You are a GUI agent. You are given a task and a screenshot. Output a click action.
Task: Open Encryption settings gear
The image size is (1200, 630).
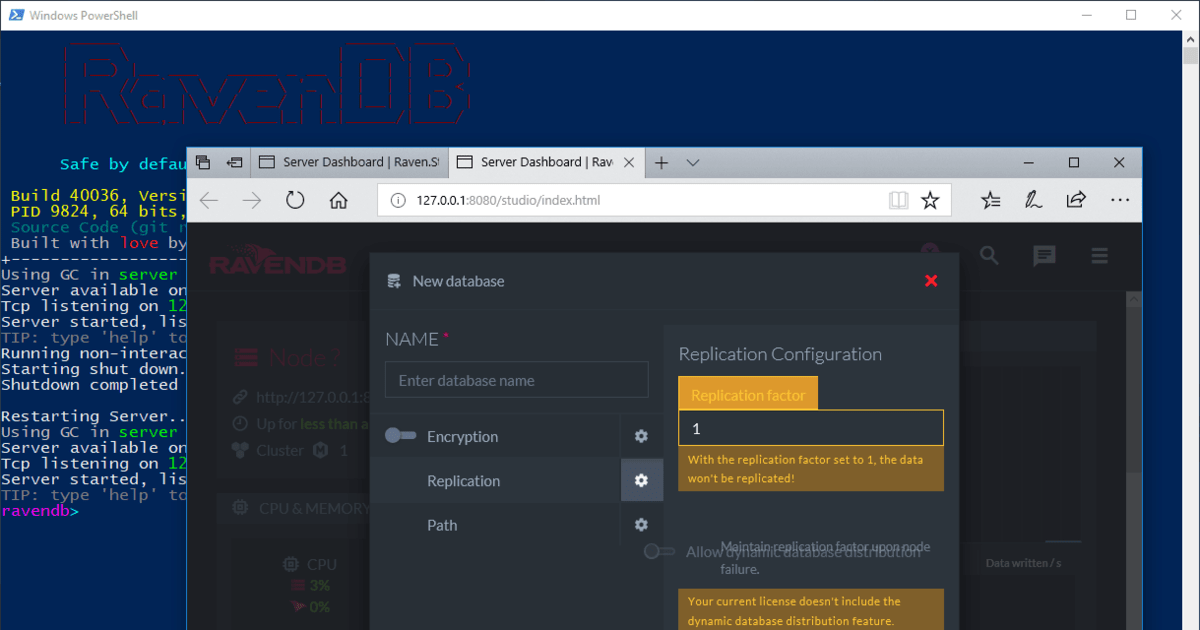(641, 436)
